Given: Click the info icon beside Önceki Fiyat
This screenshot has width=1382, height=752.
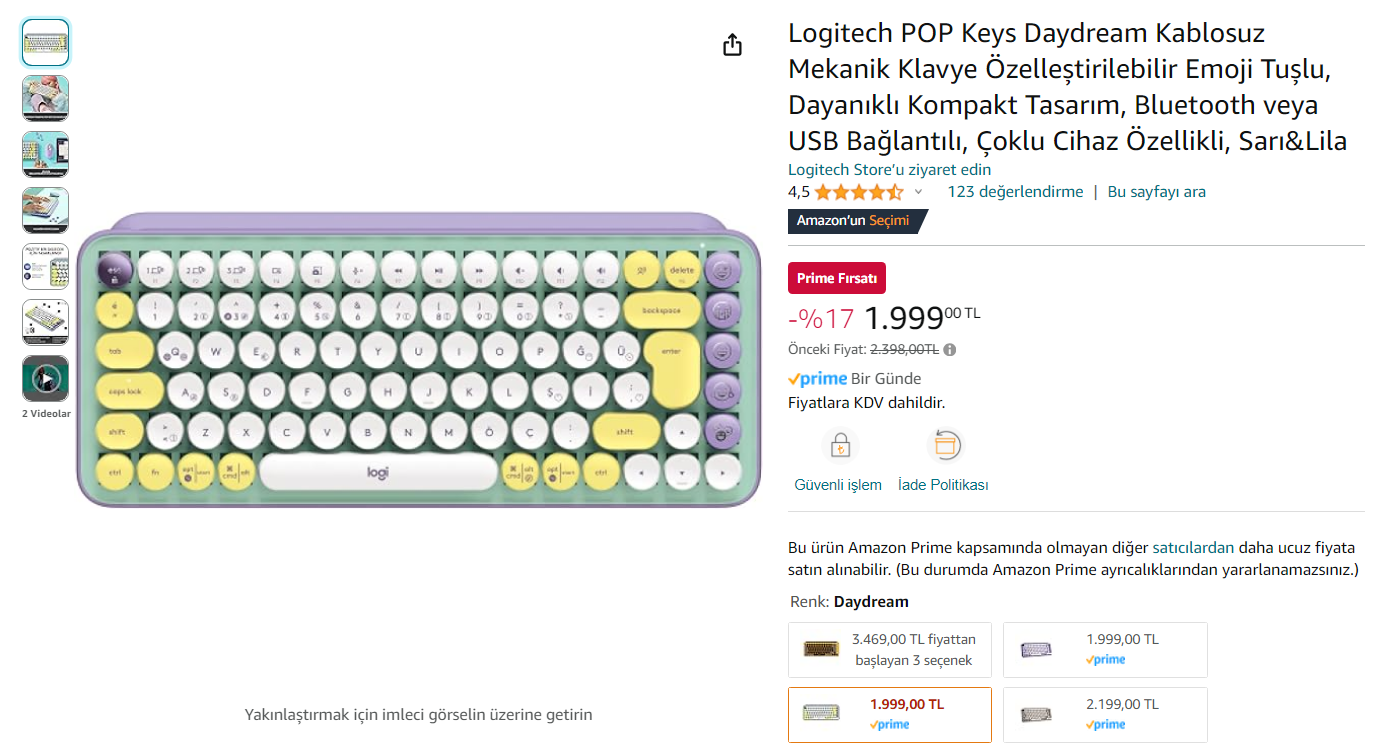Looking at the screenshot, I should pos(949,350).
